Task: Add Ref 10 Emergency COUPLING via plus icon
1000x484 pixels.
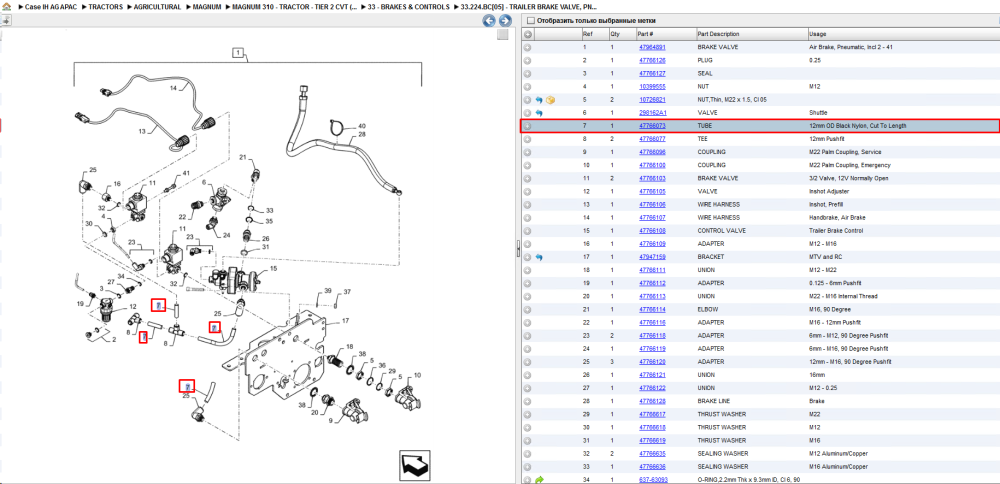Action: [527, 165]
